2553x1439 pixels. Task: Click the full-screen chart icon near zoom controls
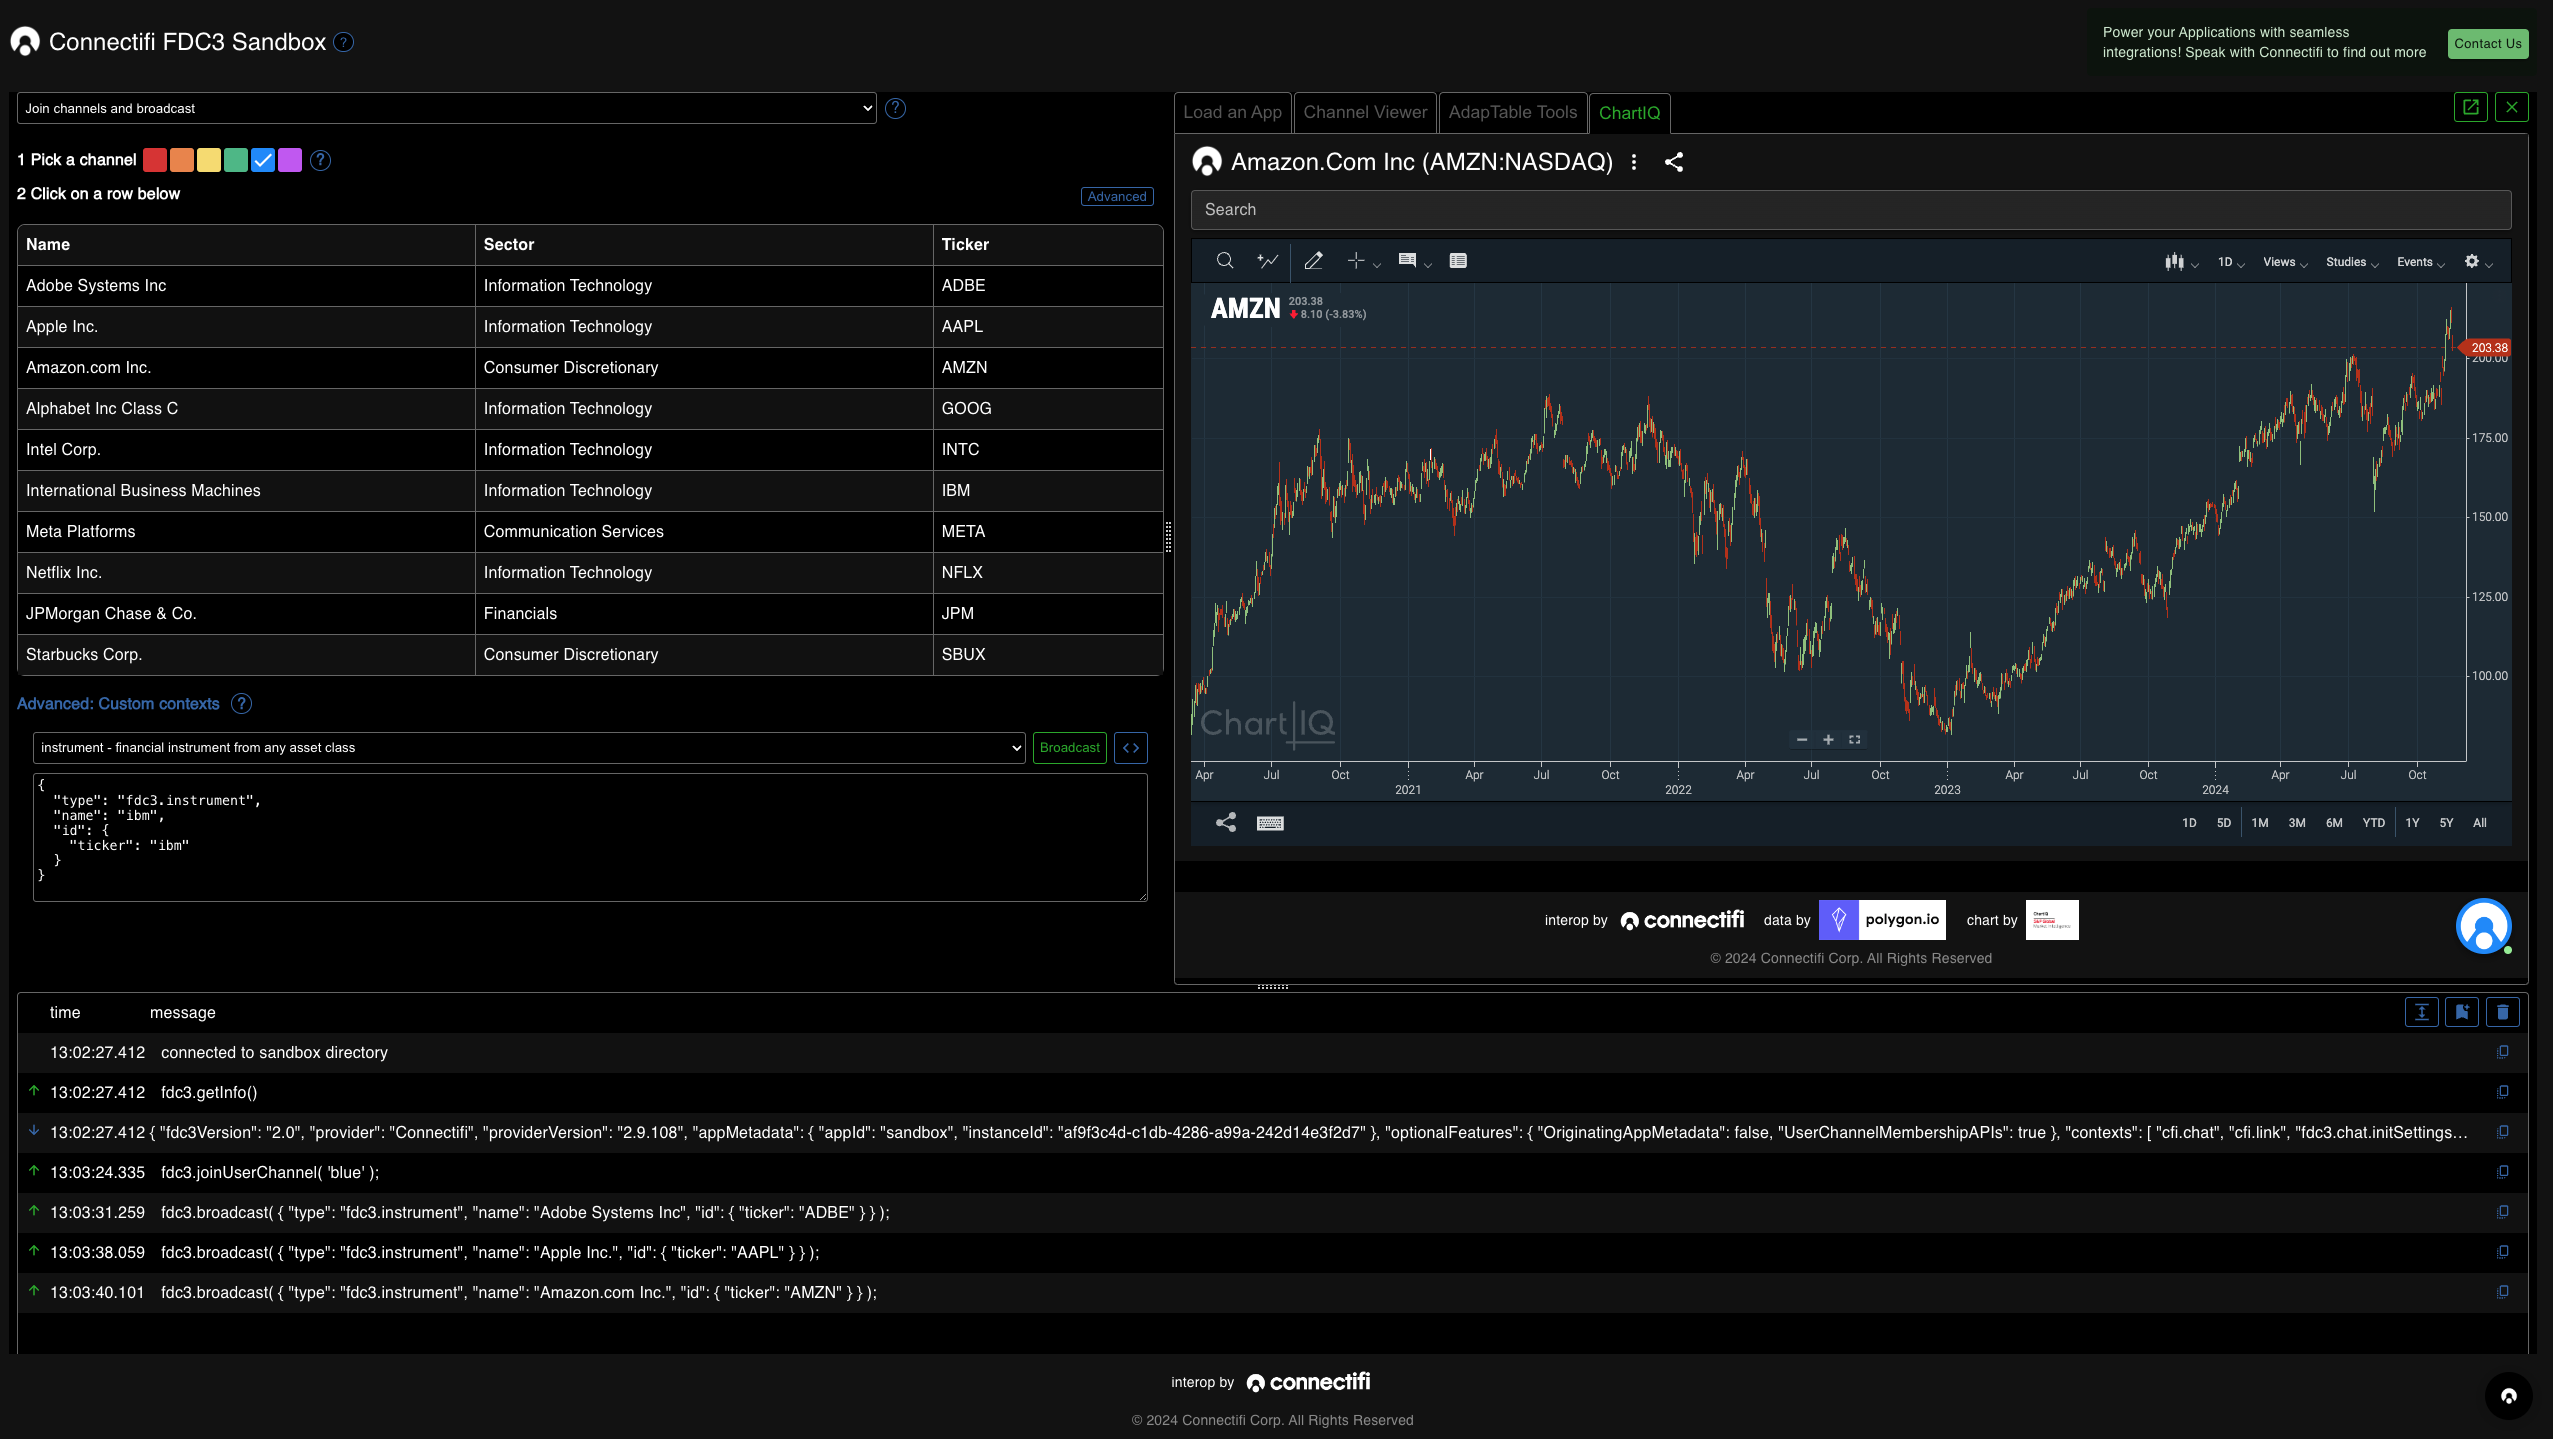click(1854, 740)
